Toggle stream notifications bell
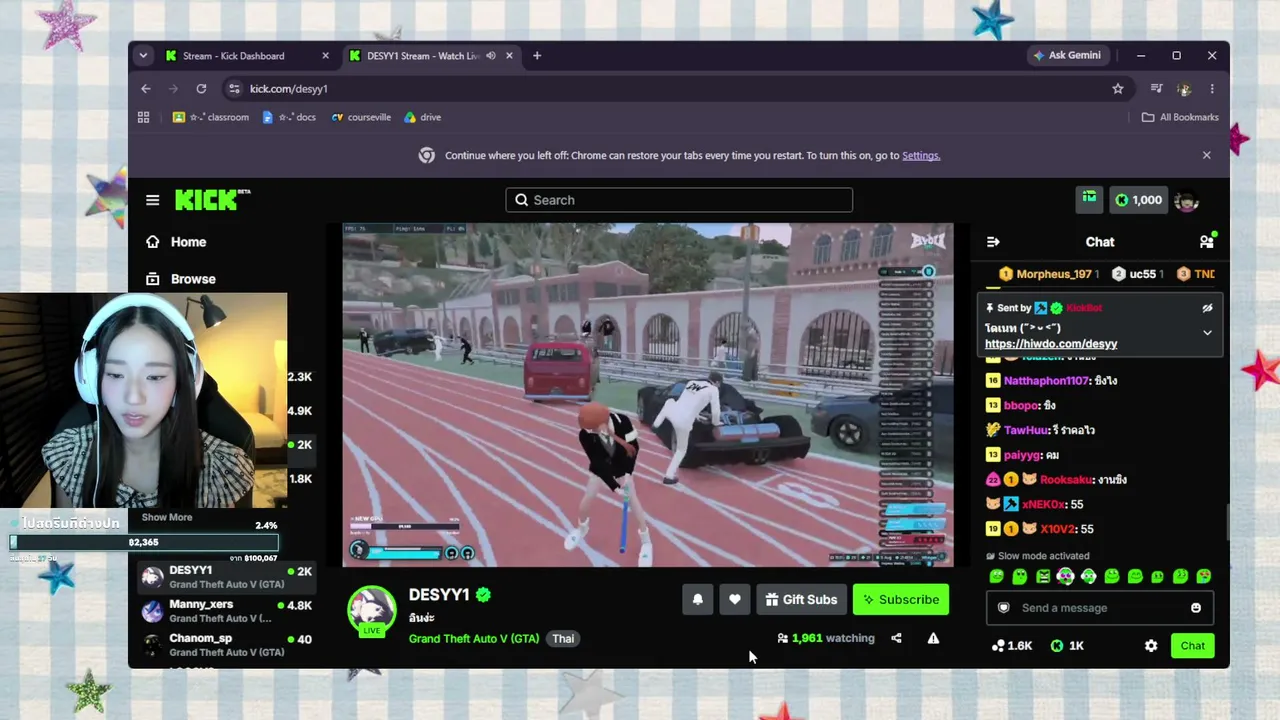This screenshot has width=1280, height=720. pyautogui.click(x=698, y=599)
